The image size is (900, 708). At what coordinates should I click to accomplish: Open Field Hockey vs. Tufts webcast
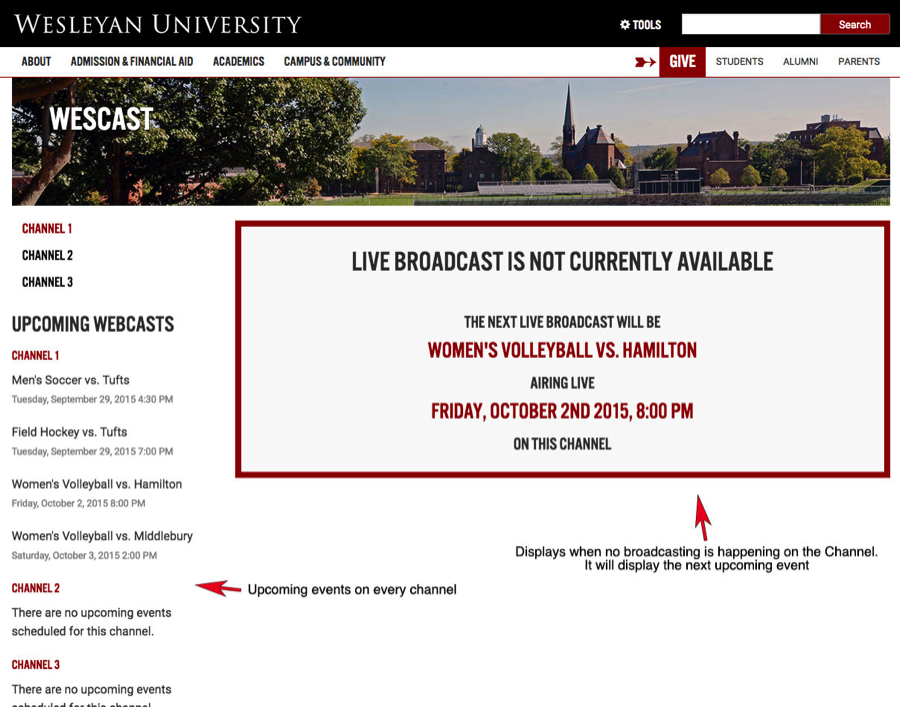pos(69,432)
